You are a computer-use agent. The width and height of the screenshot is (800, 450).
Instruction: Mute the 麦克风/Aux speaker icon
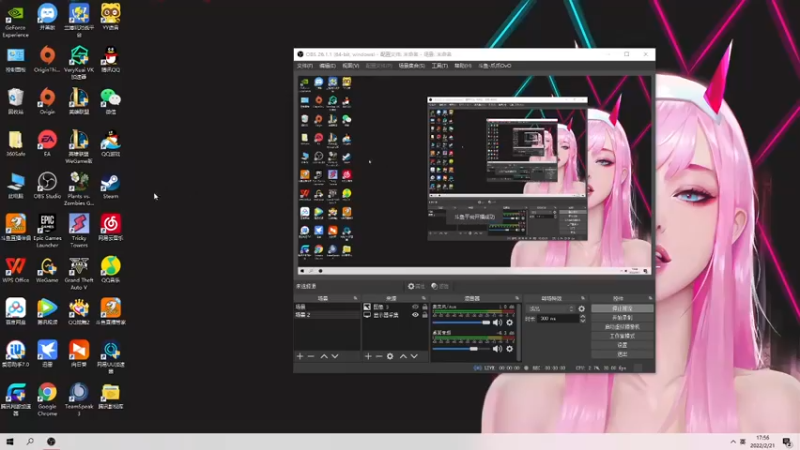coord(497,322)
